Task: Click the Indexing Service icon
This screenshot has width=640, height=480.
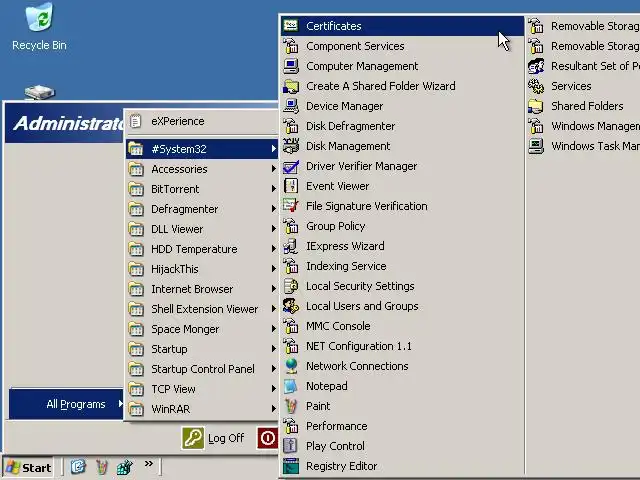Action: click(x=291, y=266)
